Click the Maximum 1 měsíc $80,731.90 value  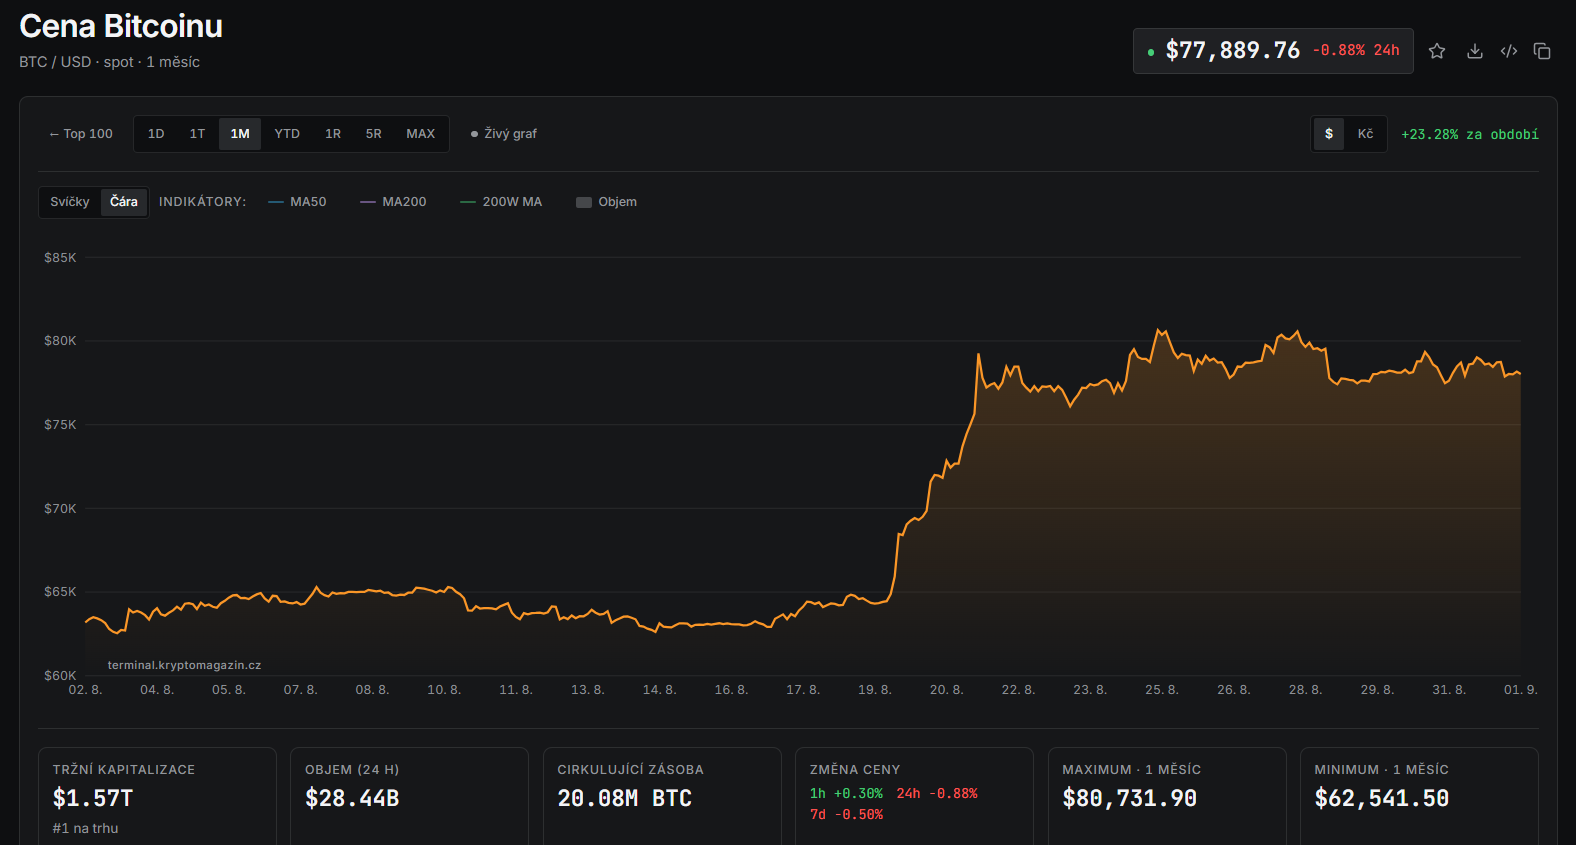pyautogui.click(x=1129, y=798)
